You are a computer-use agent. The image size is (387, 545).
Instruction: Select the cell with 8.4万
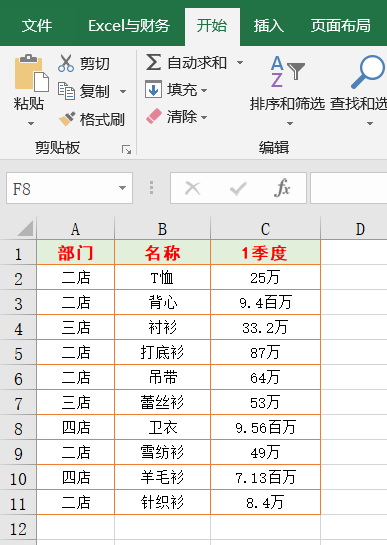(265, 503)
